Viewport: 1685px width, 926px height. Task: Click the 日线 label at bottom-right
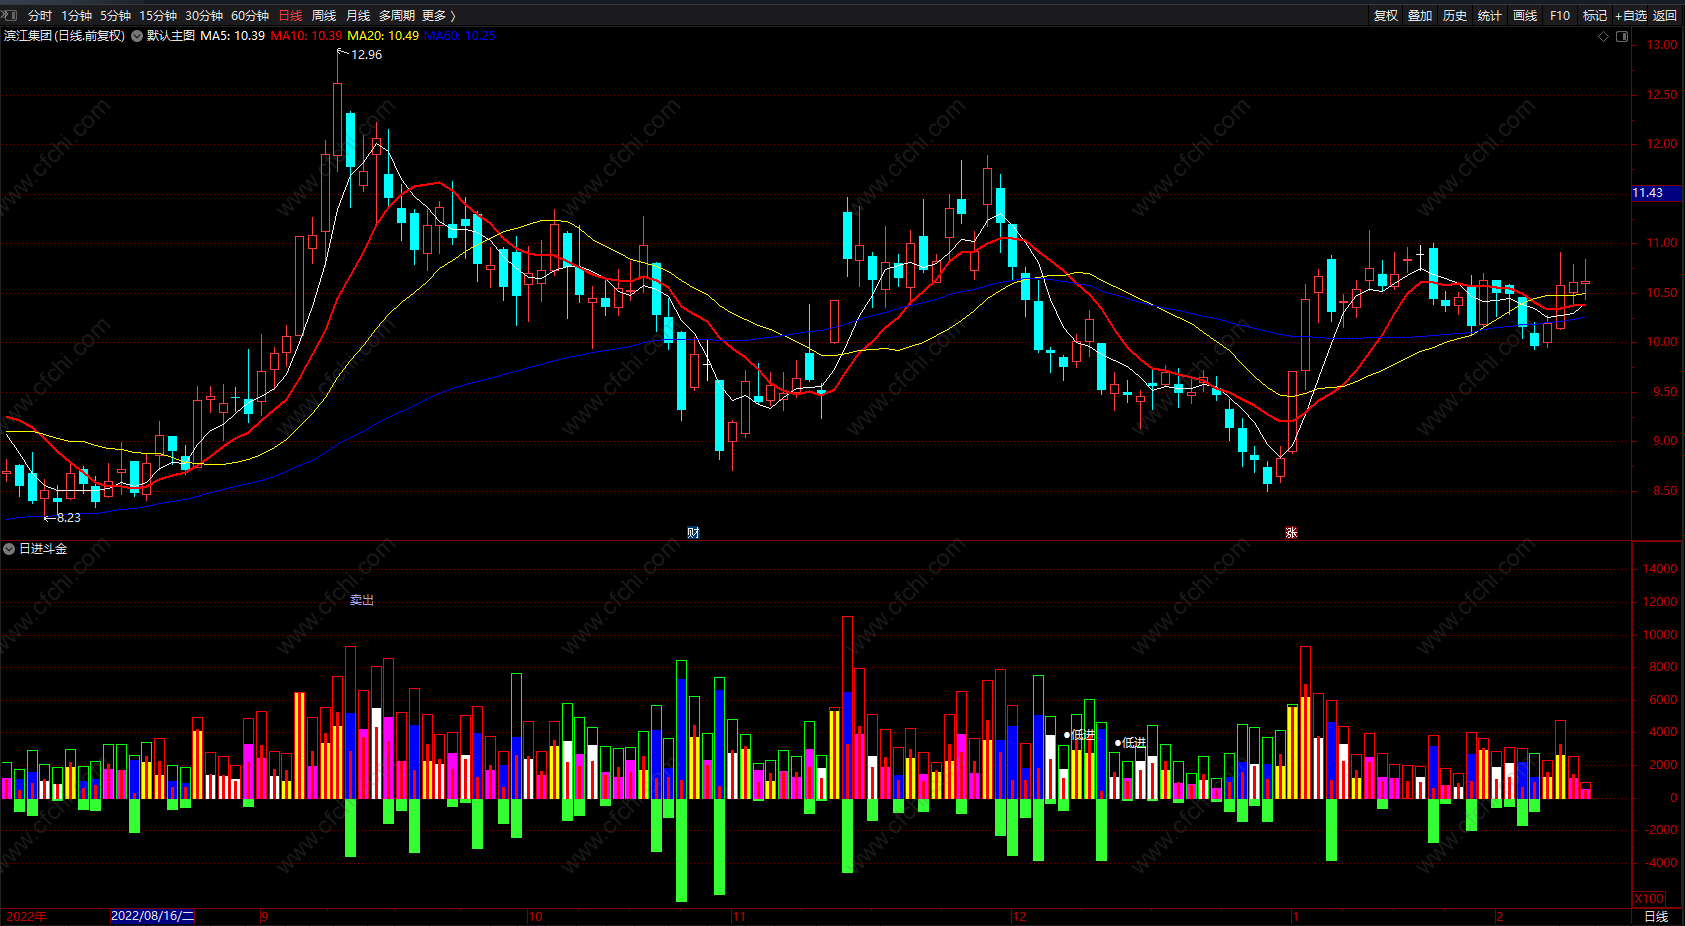(1656, 916)
